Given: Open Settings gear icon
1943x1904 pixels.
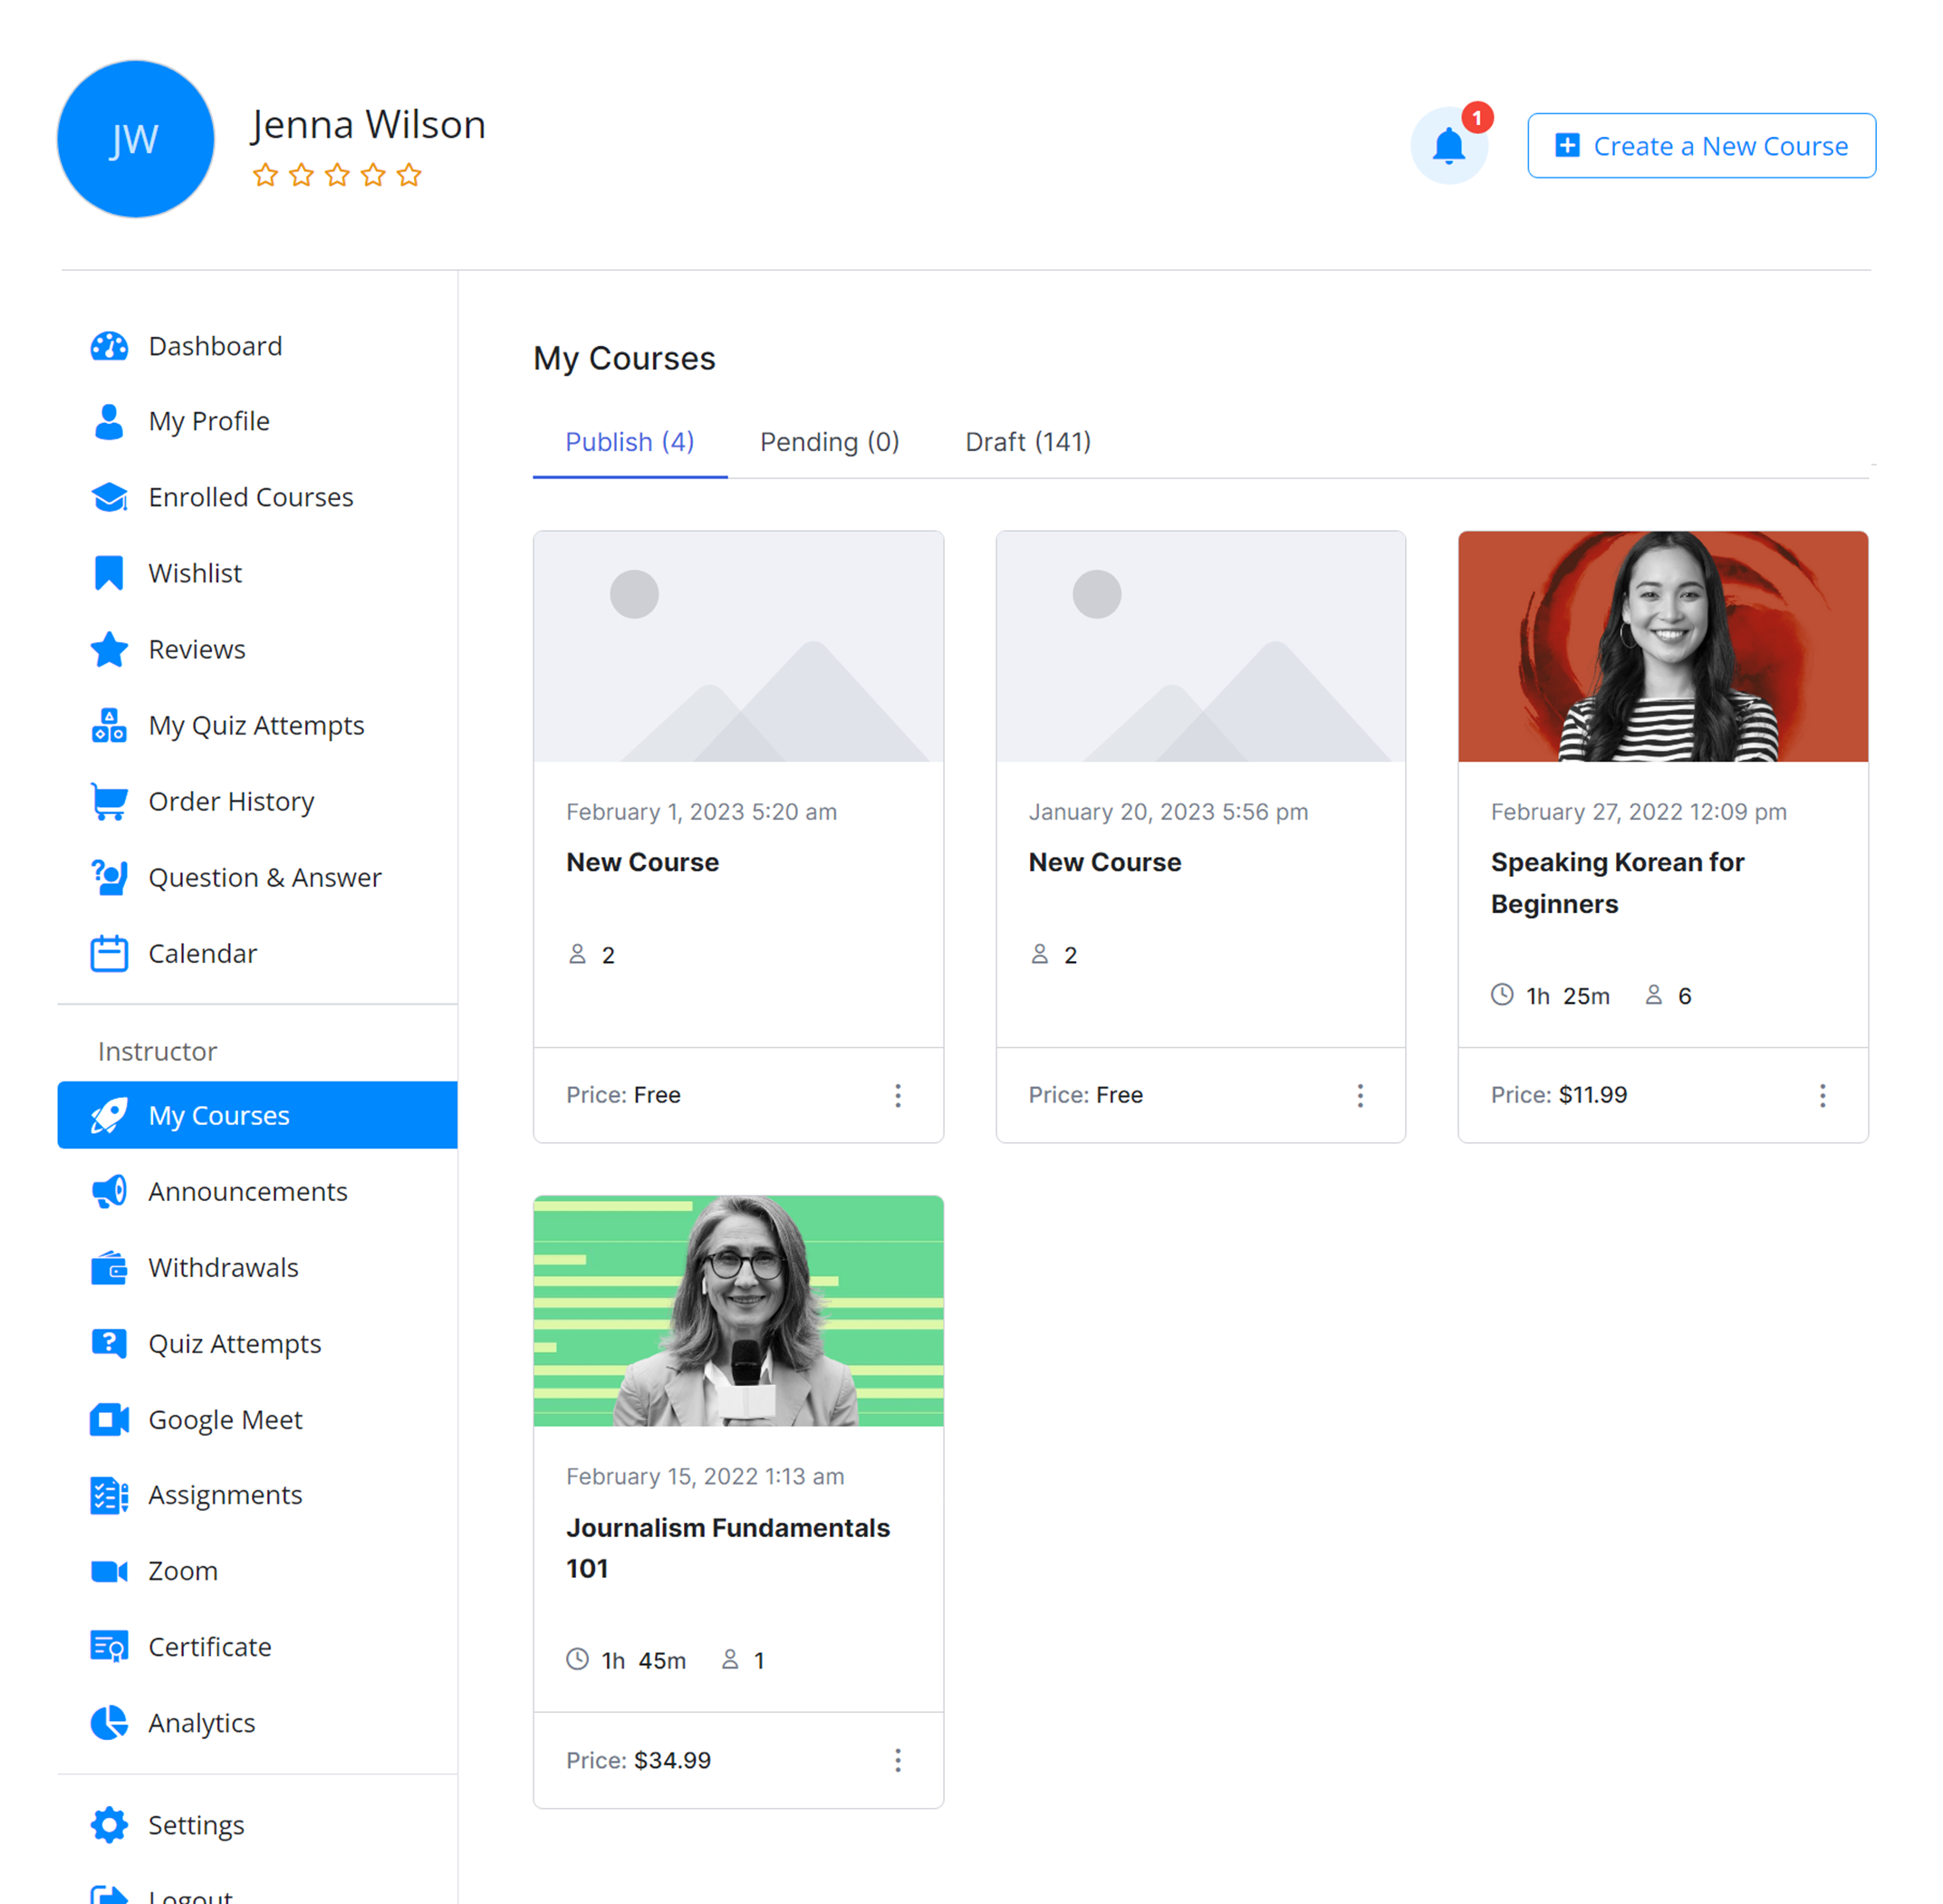Looking at the screenshot, I should coord(109,1824).
